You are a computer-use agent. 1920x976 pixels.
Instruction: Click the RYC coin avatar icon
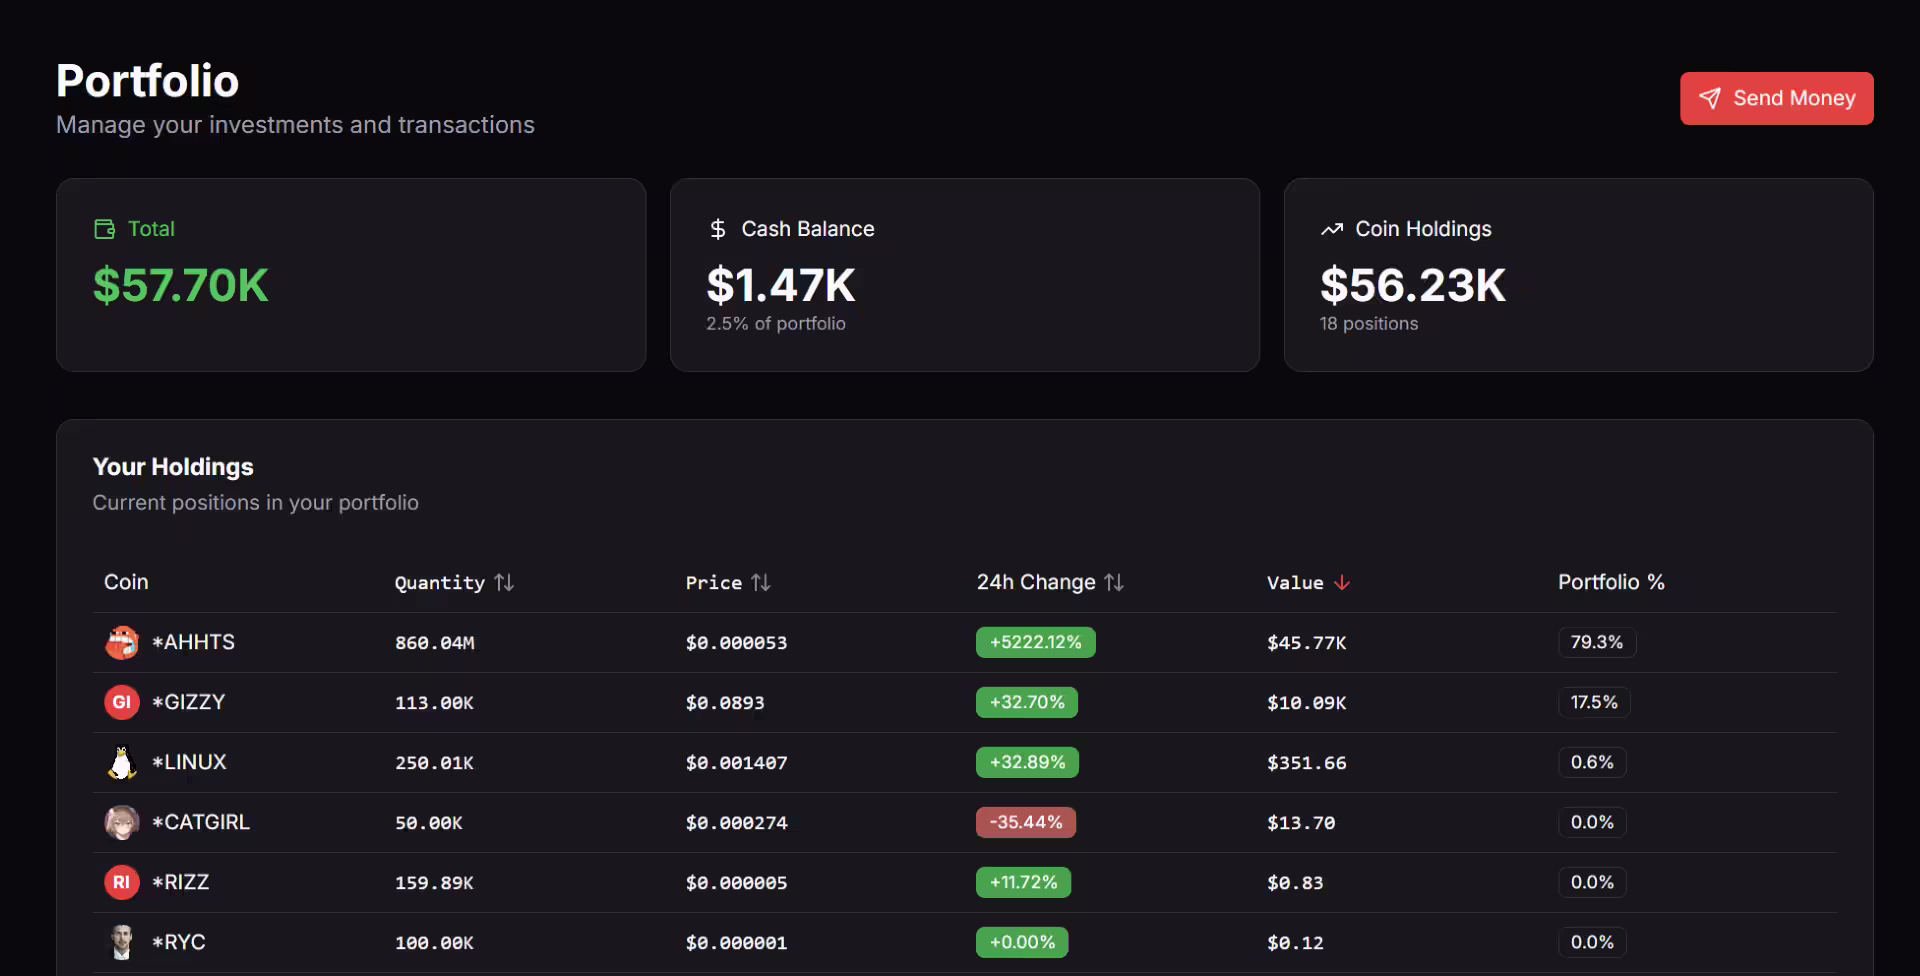pos(122,942)
